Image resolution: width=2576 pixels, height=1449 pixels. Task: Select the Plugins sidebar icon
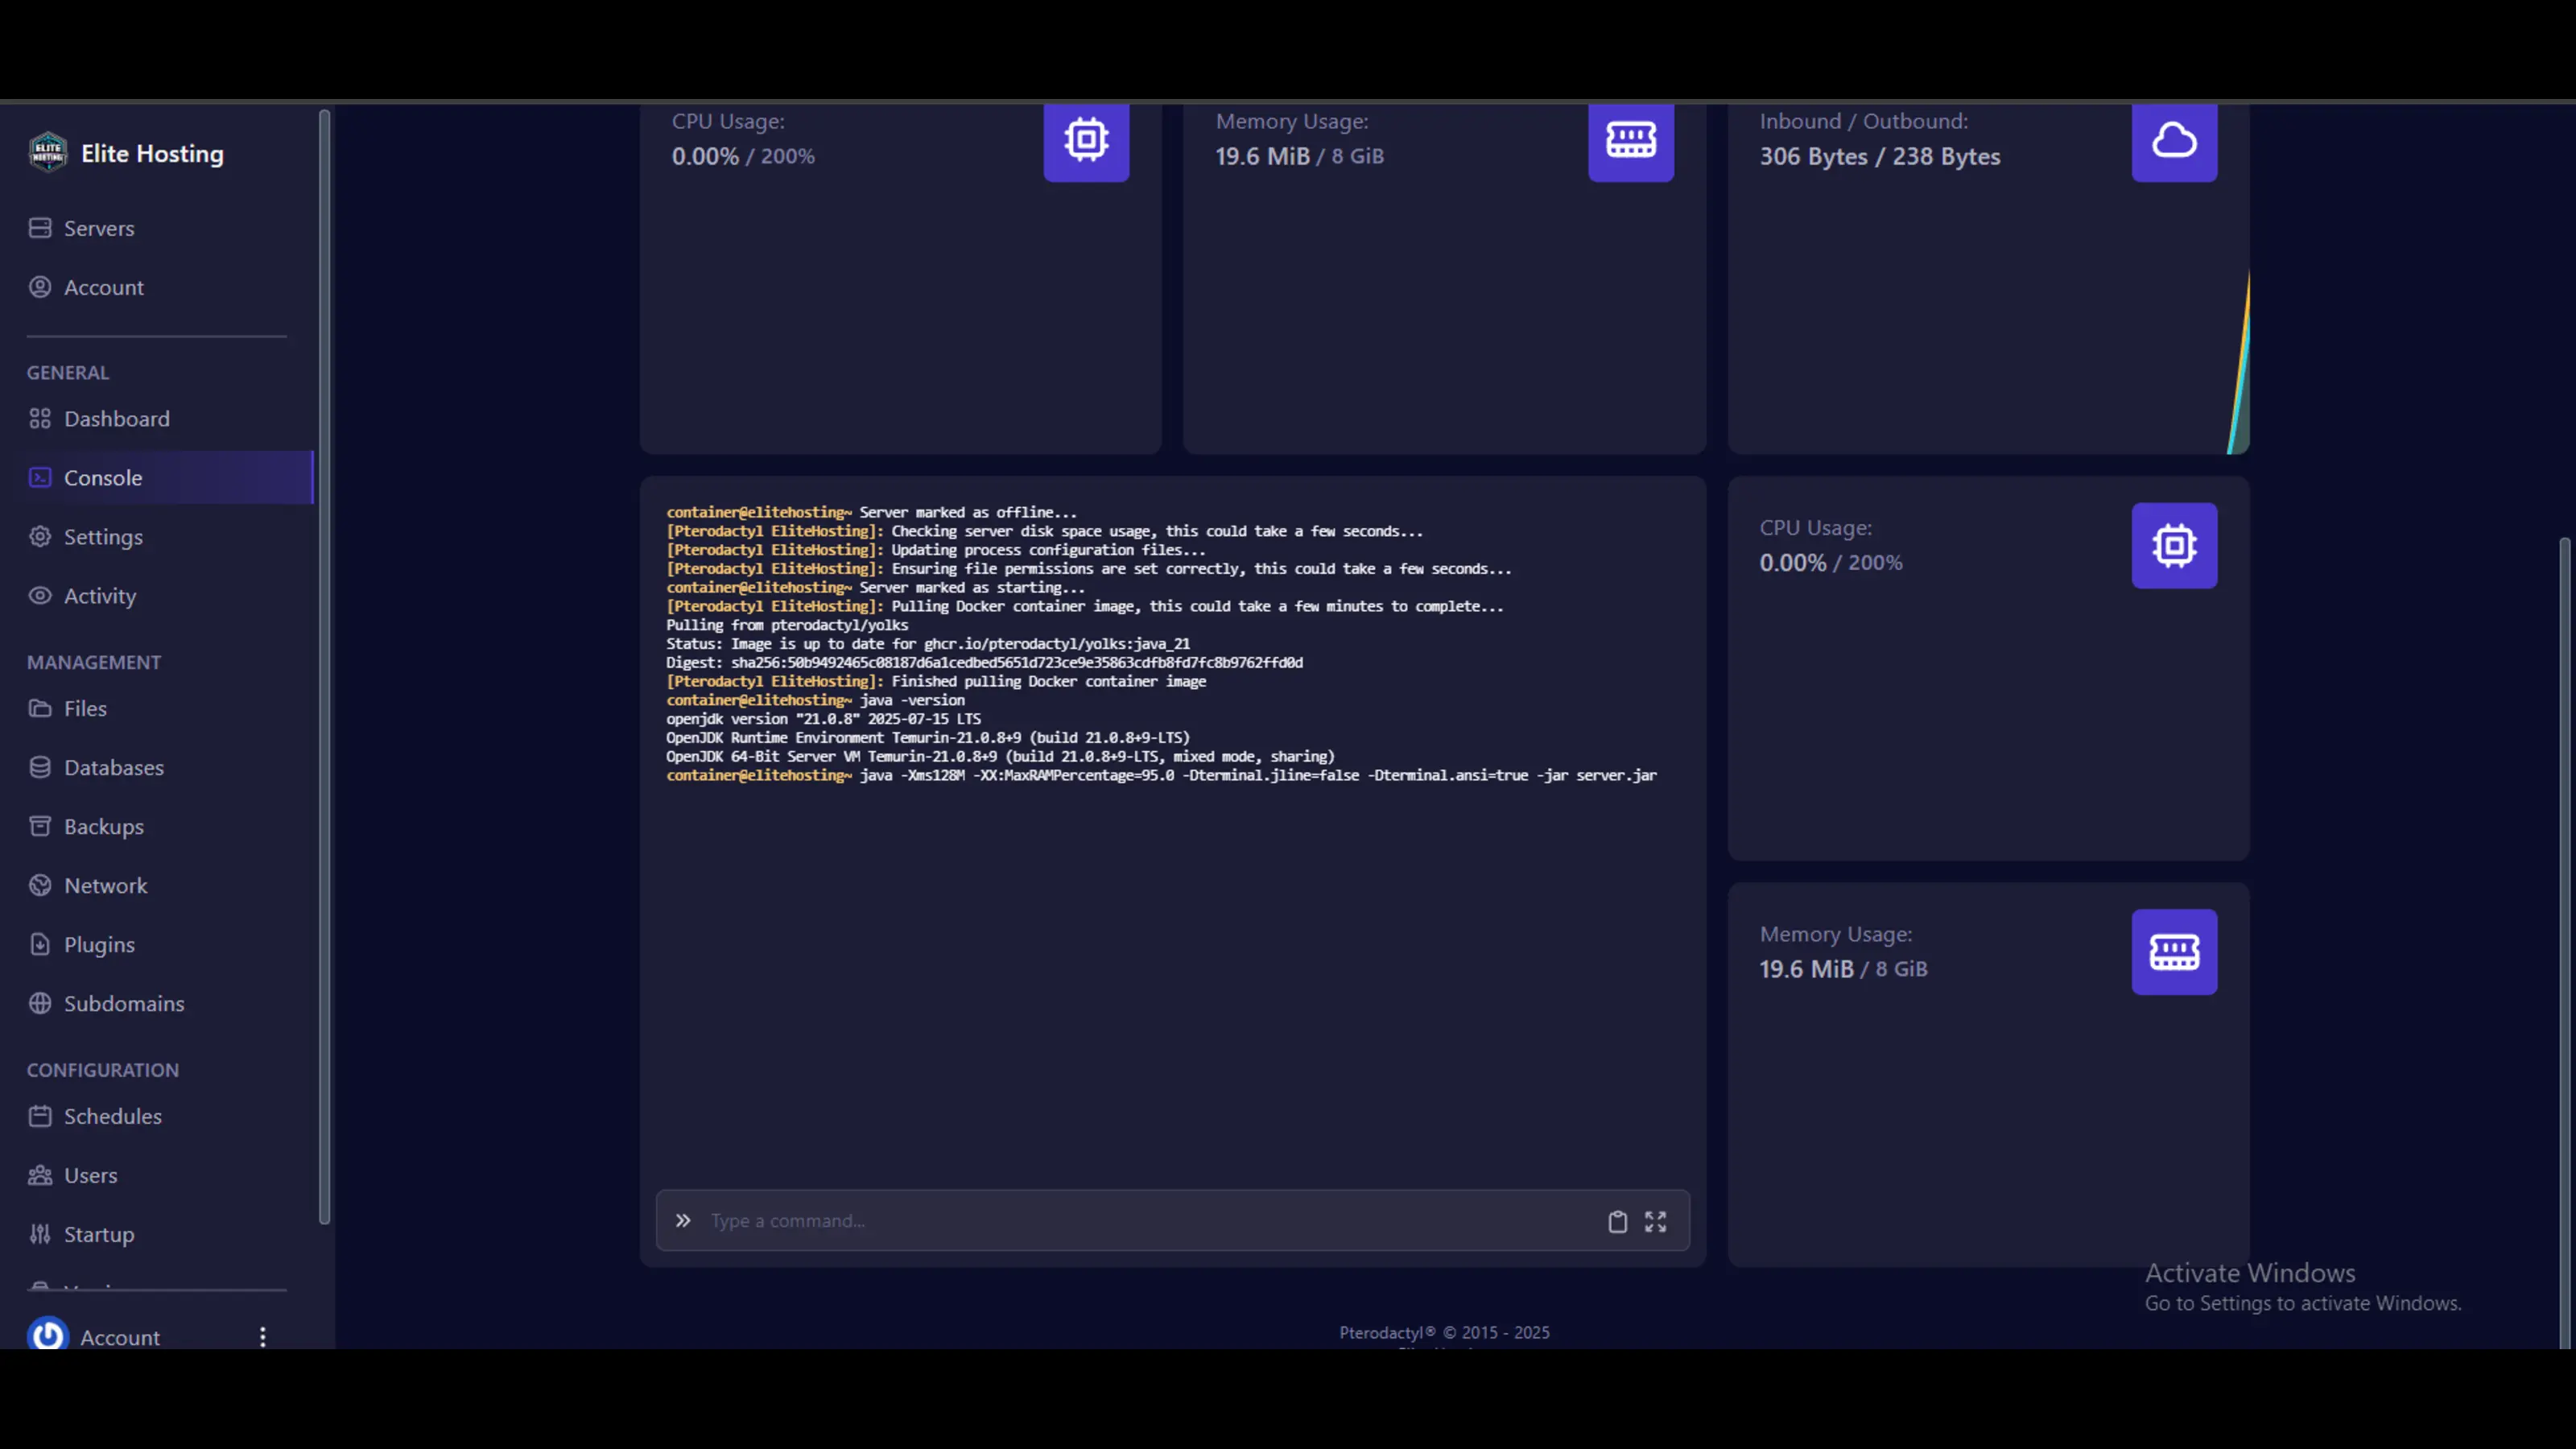pos(40,944)
